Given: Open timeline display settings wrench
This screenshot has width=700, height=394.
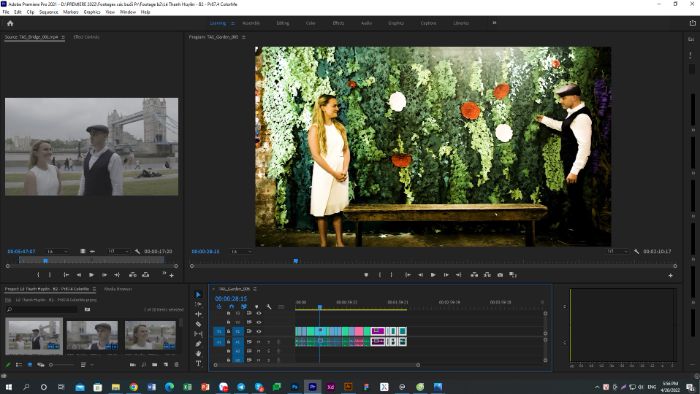Looking at the screenshot, I should [x=269, y=307].
